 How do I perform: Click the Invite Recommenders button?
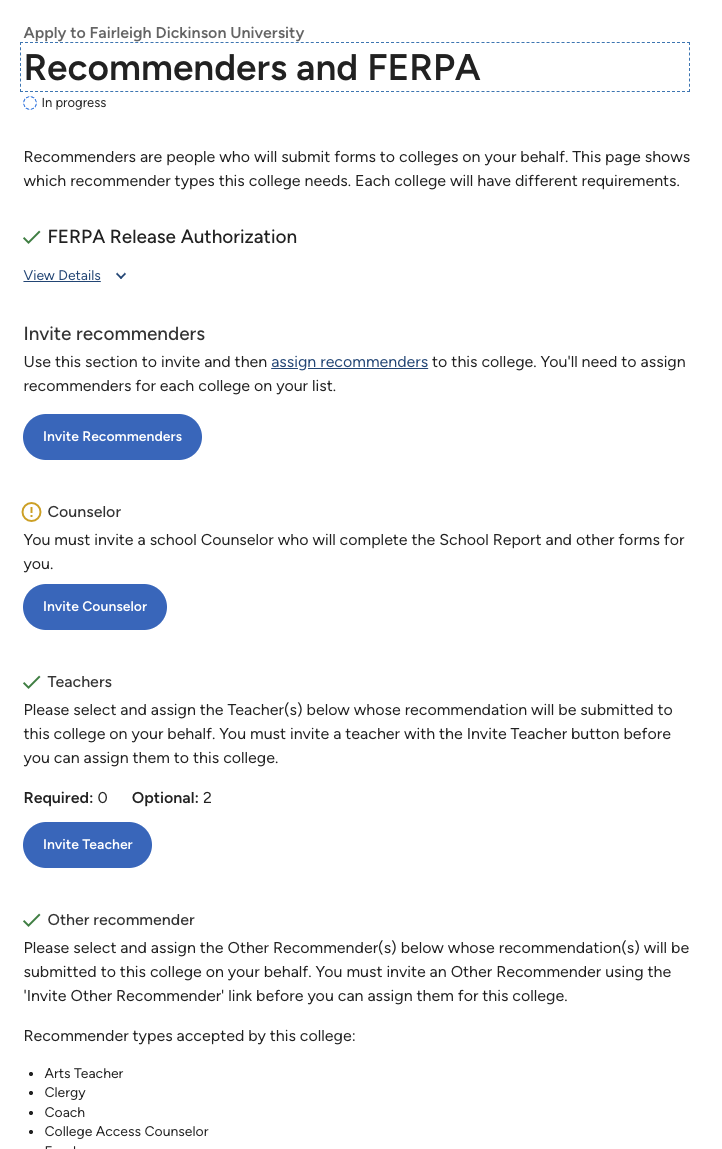tap(112, 437)
